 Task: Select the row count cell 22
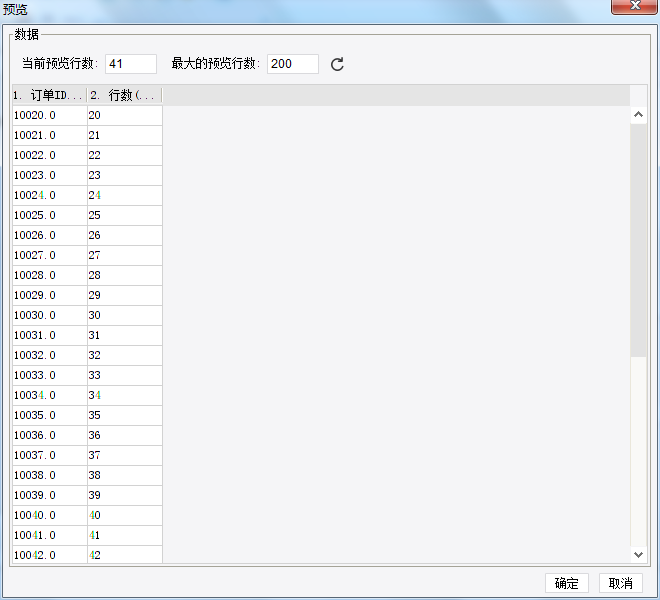tap(125, 155)
